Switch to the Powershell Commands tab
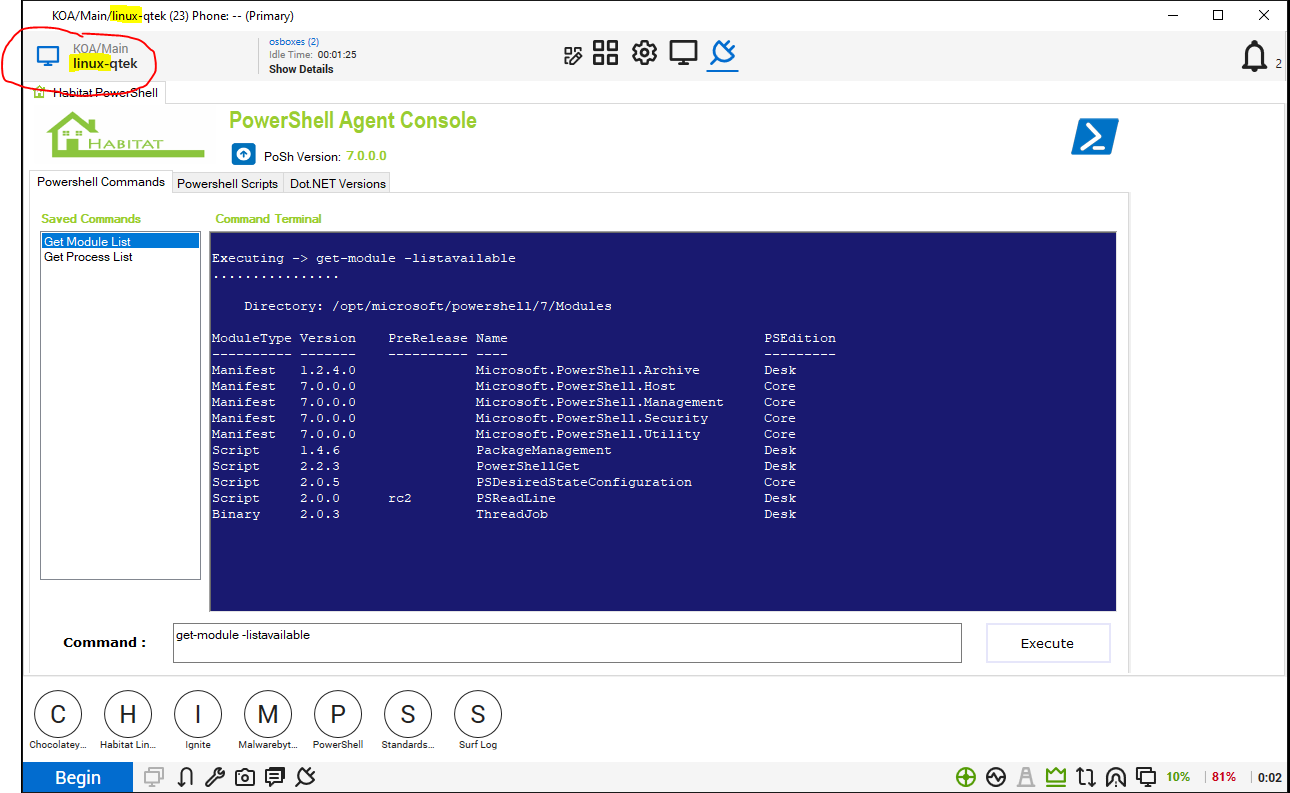Image resolution: width=1290 pixels, height=793 pixels. (101, 182)
